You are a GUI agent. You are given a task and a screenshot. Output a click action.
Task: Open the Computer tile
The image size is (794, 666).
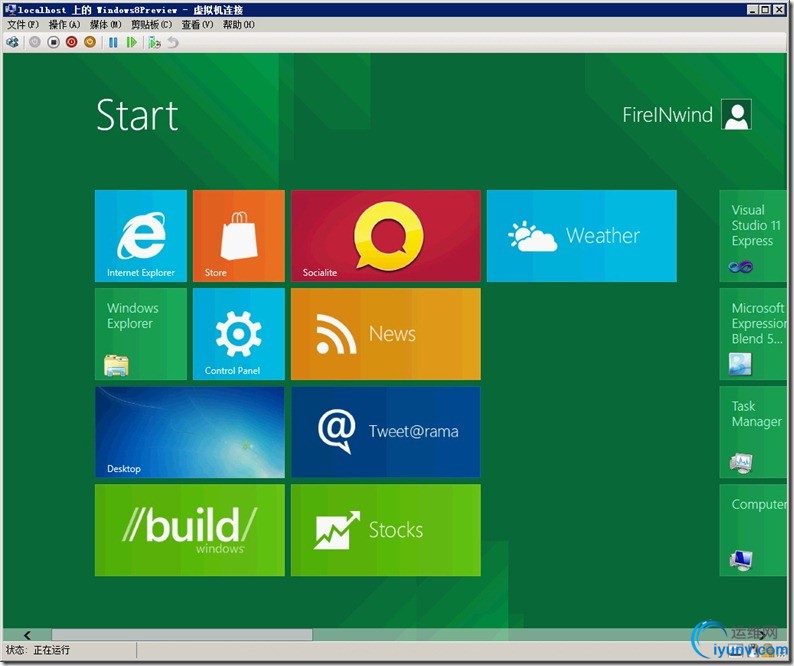pos(753,530)
